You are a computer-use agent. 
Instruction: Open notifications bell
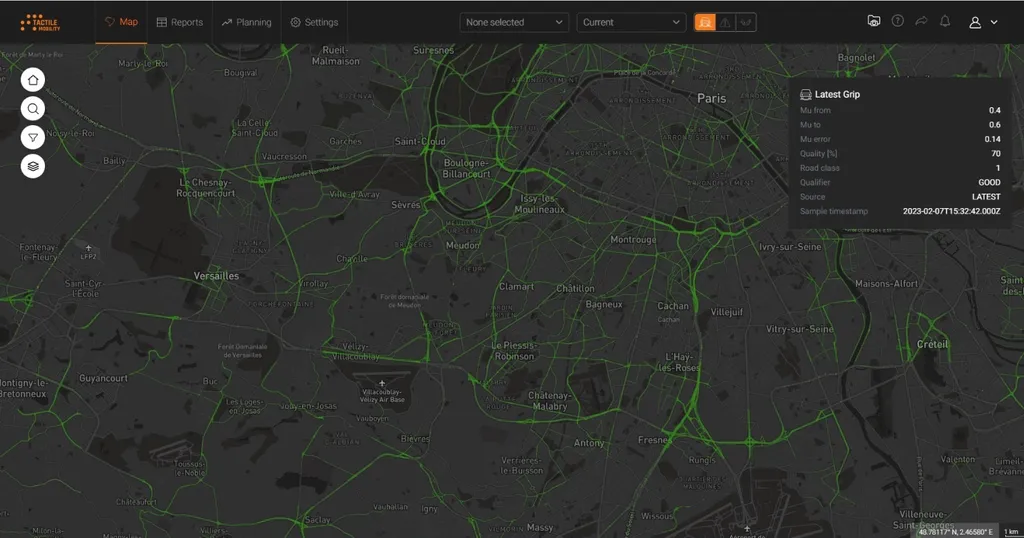tap(945, 21)
